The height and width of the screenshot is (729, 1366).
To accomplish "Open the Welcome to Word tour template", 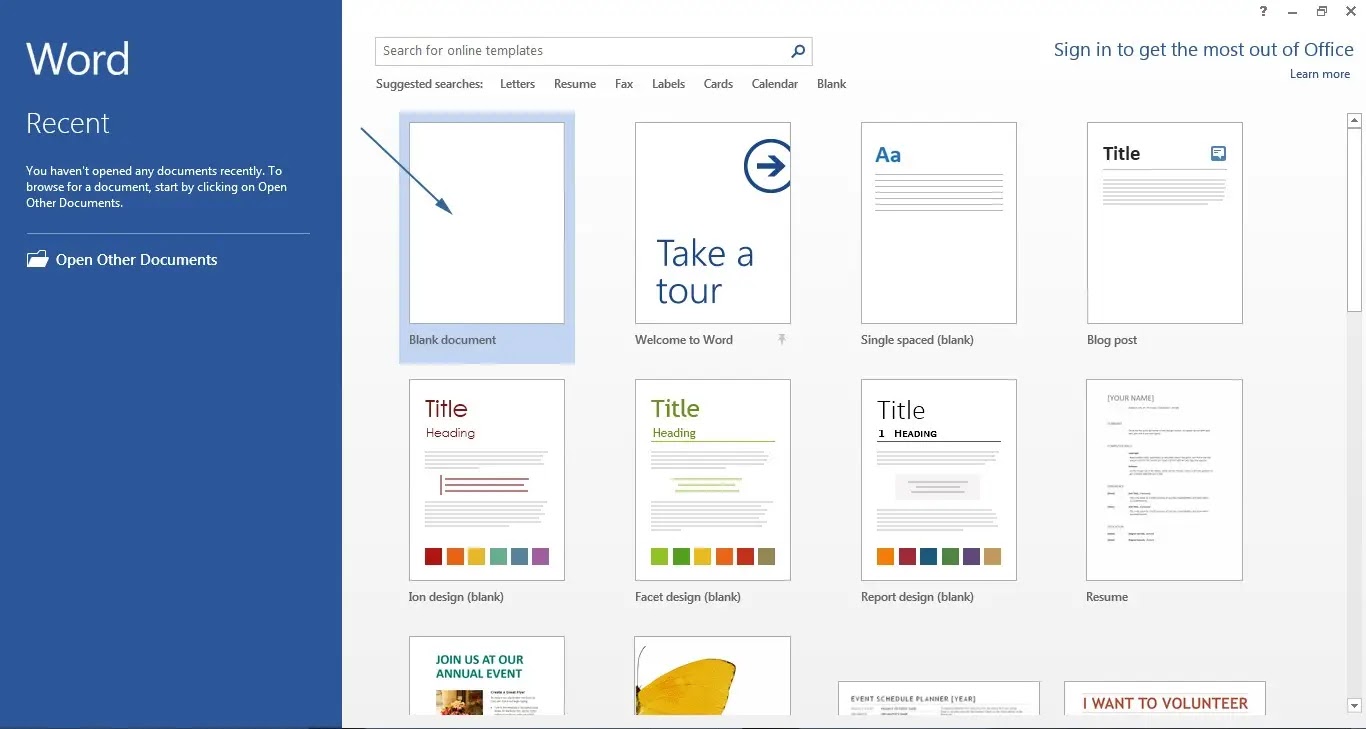I will [x=713, y=223].
